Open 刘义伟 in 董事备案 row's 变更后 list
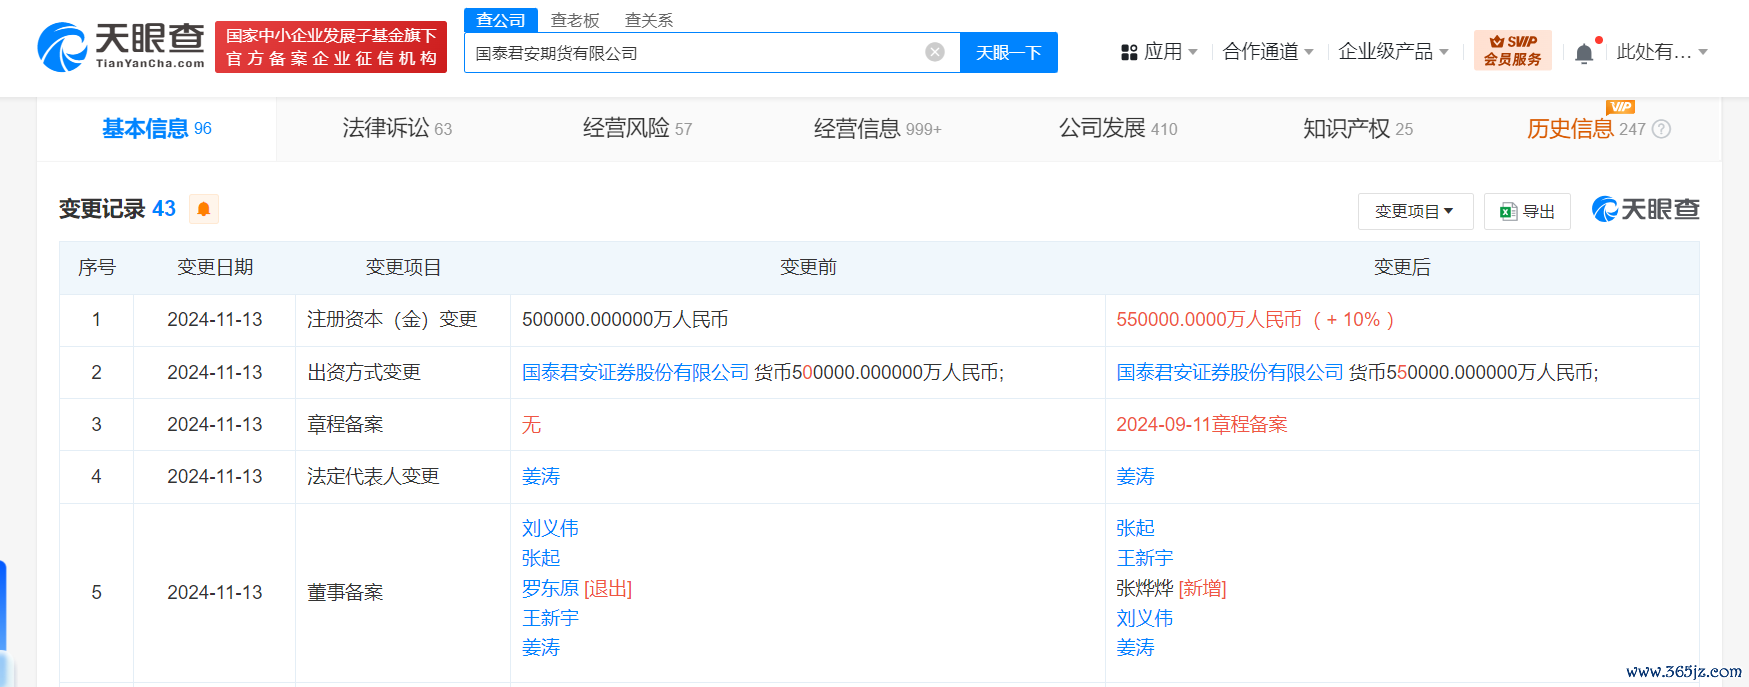This screenshot has height=687, width=1749. click(x=1144, y=618)
